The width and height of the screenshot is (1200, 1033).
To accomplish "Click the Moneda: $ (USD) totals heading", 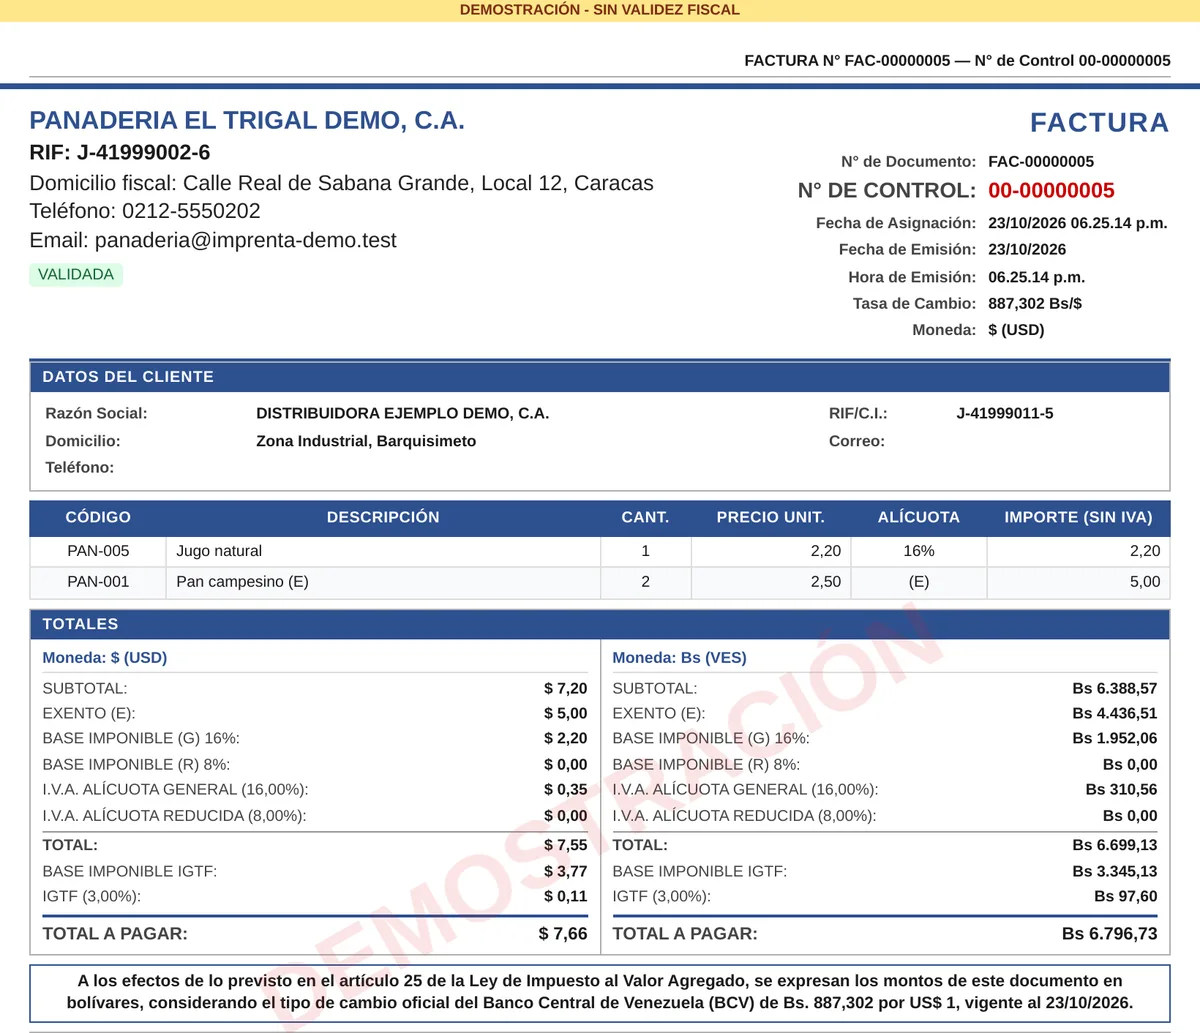I will tap(105, 658).
